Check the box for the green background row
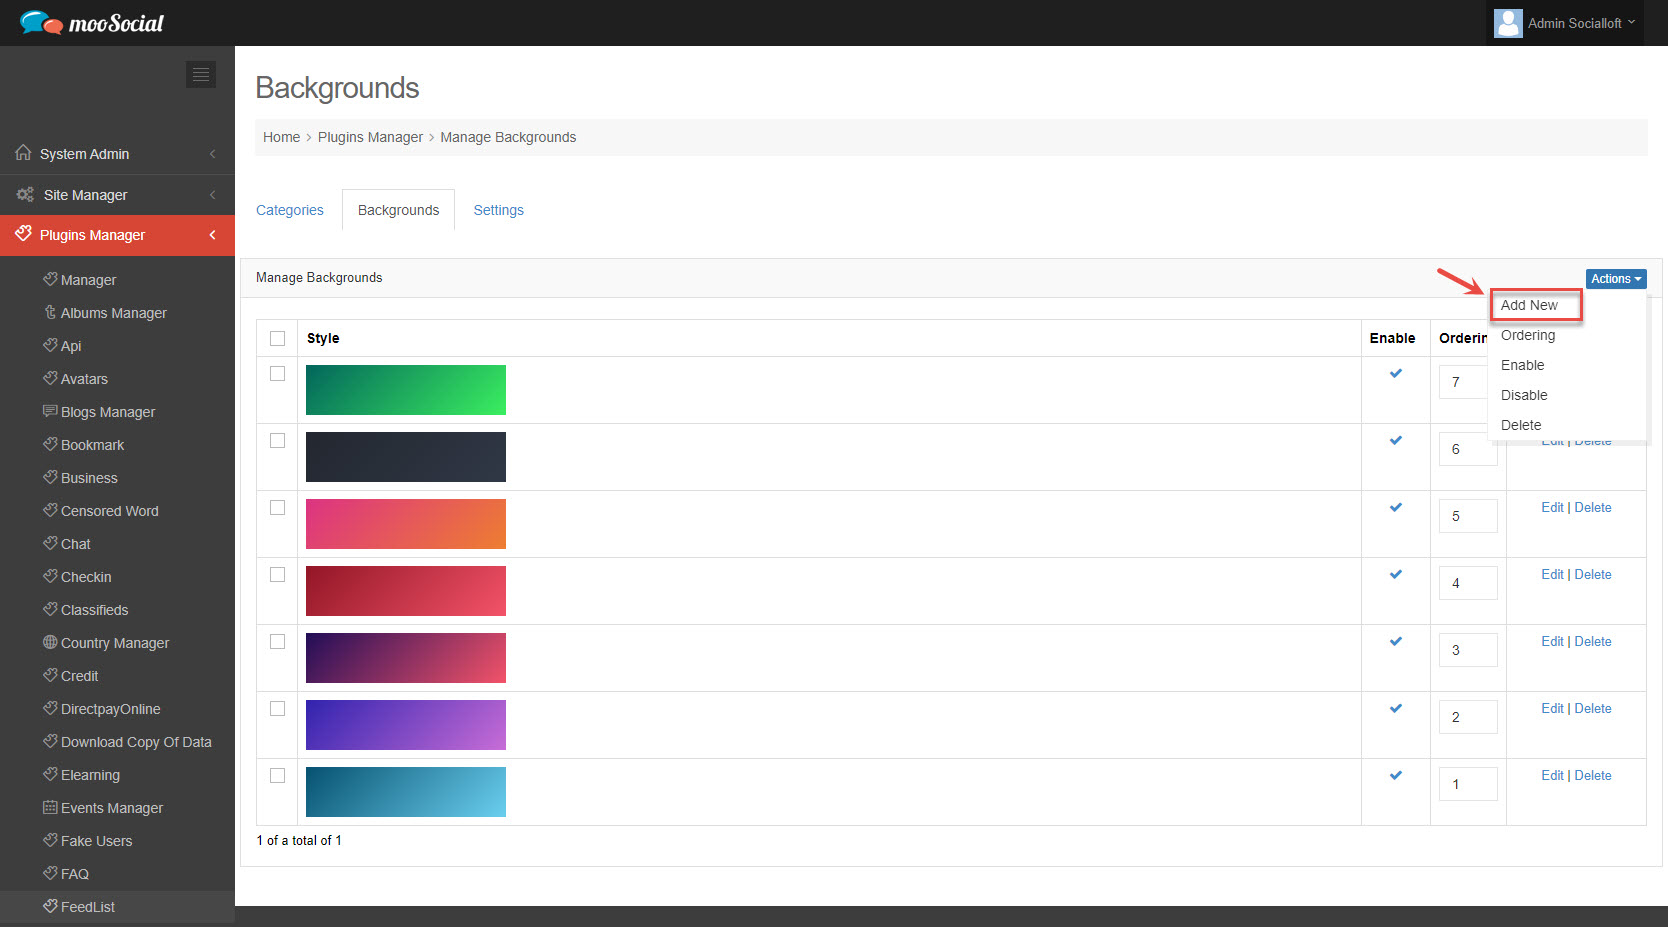This screenshot has height=927, width=1668. tap(277, 373)
